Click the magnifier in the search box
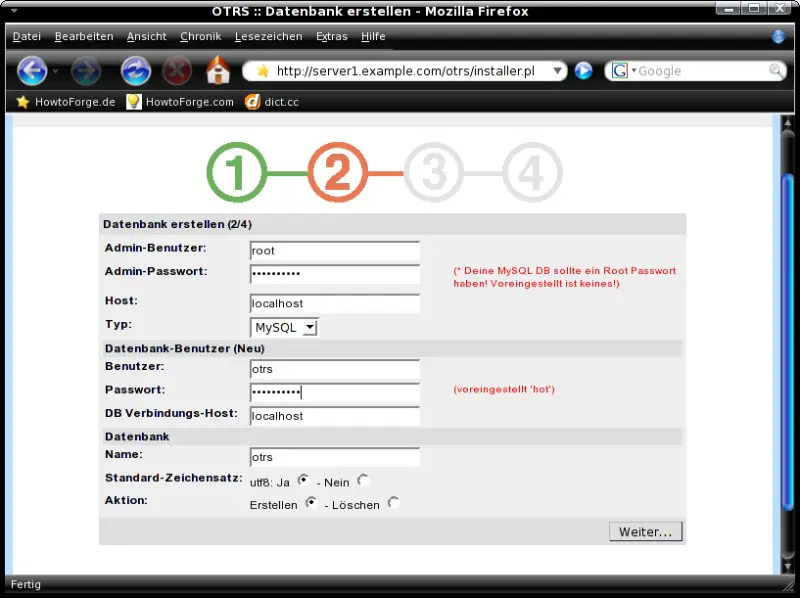Image resolution: width=800 pixels, height=598 pixels. 776,70
